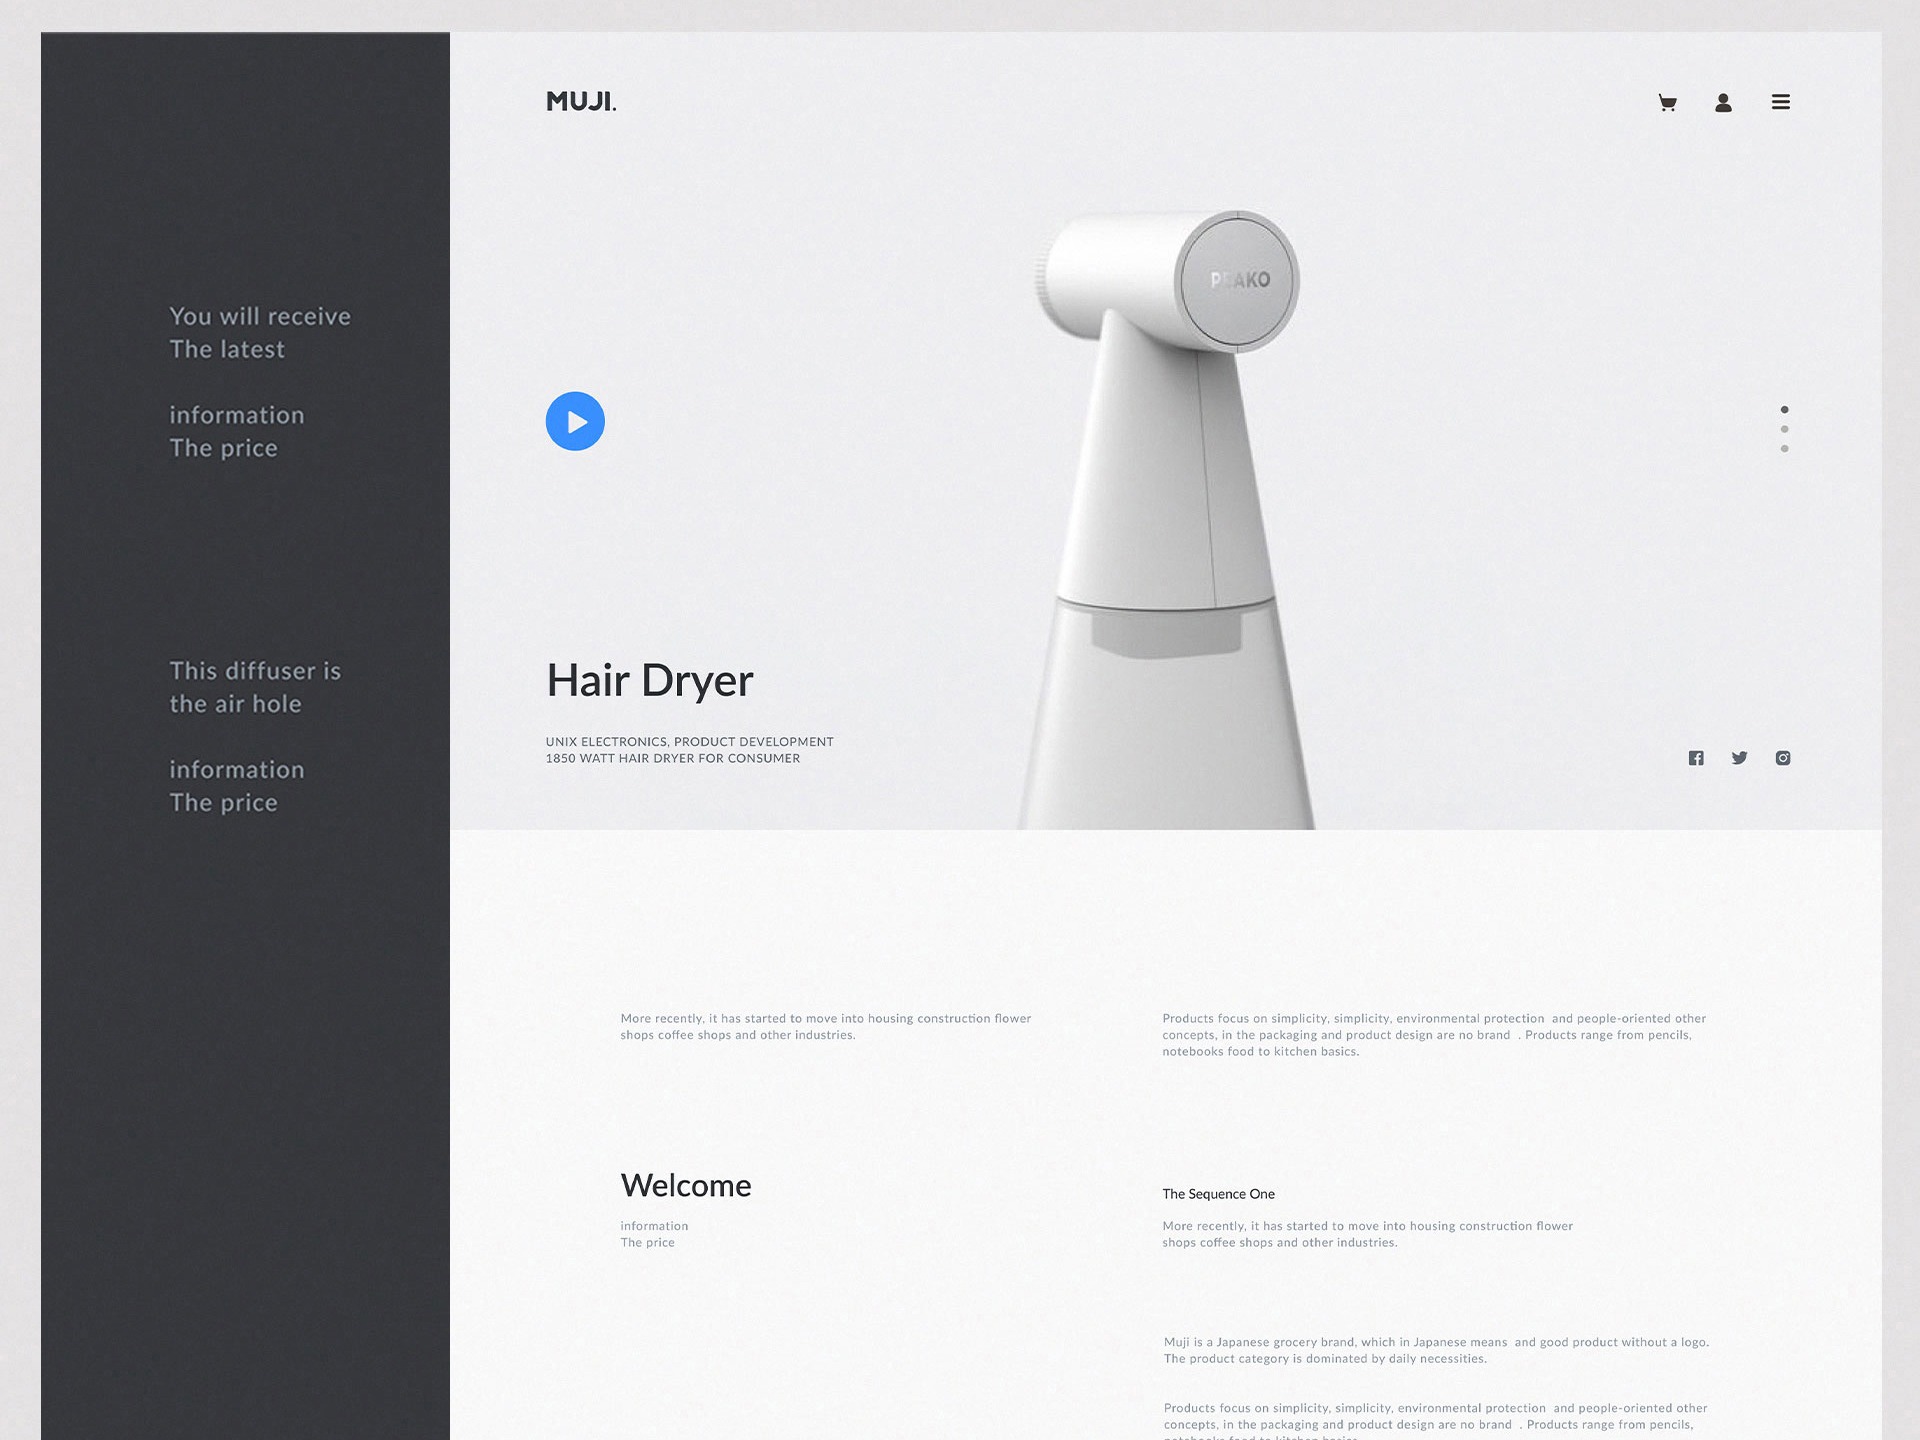
Task: Click the MUJI. logo
Action: (581, 101)
